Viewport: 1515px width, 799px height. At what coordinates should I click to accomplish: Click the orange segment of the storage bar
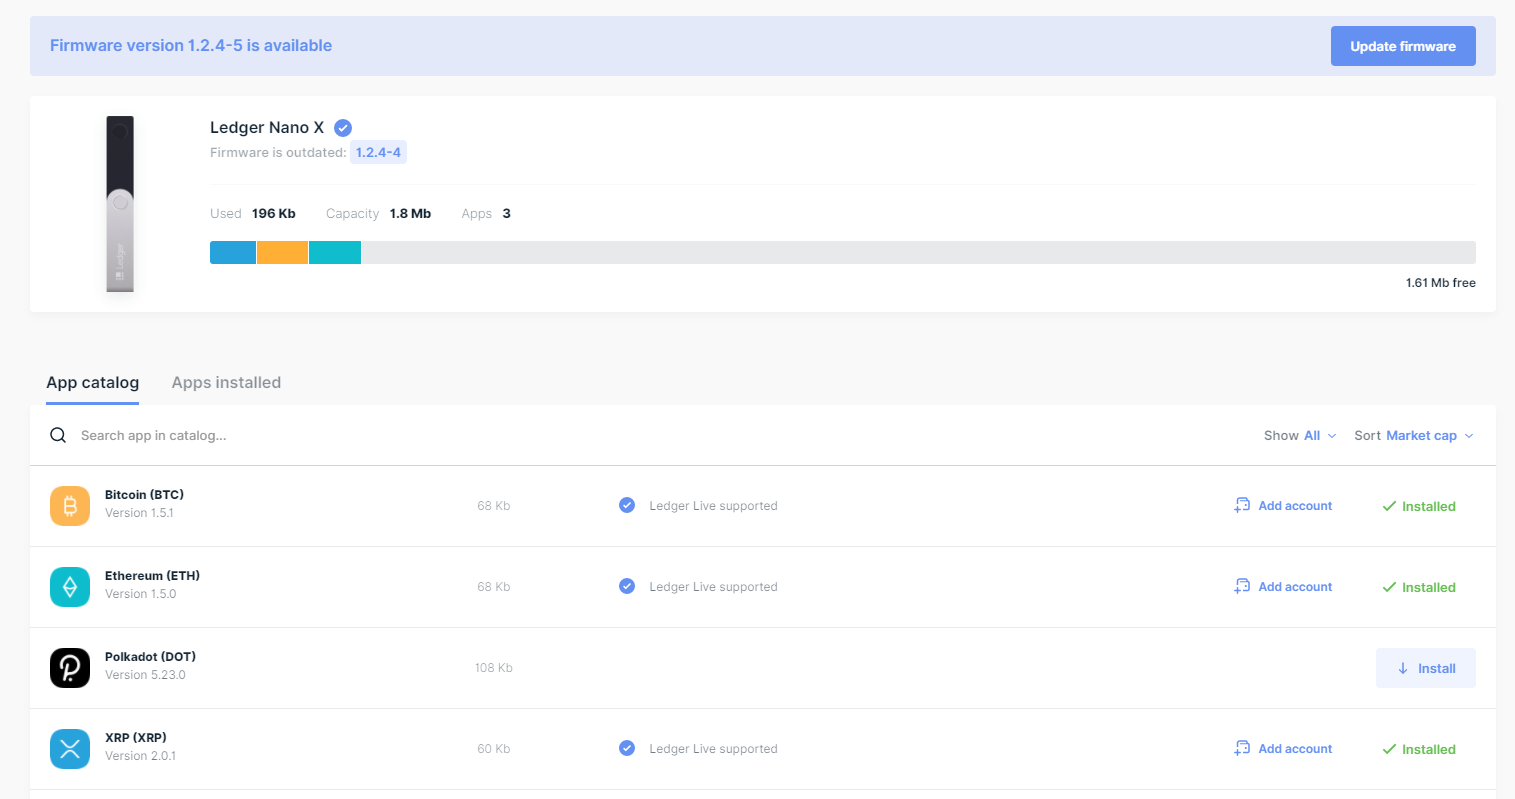pyautogui.click(x=282, y=252)
